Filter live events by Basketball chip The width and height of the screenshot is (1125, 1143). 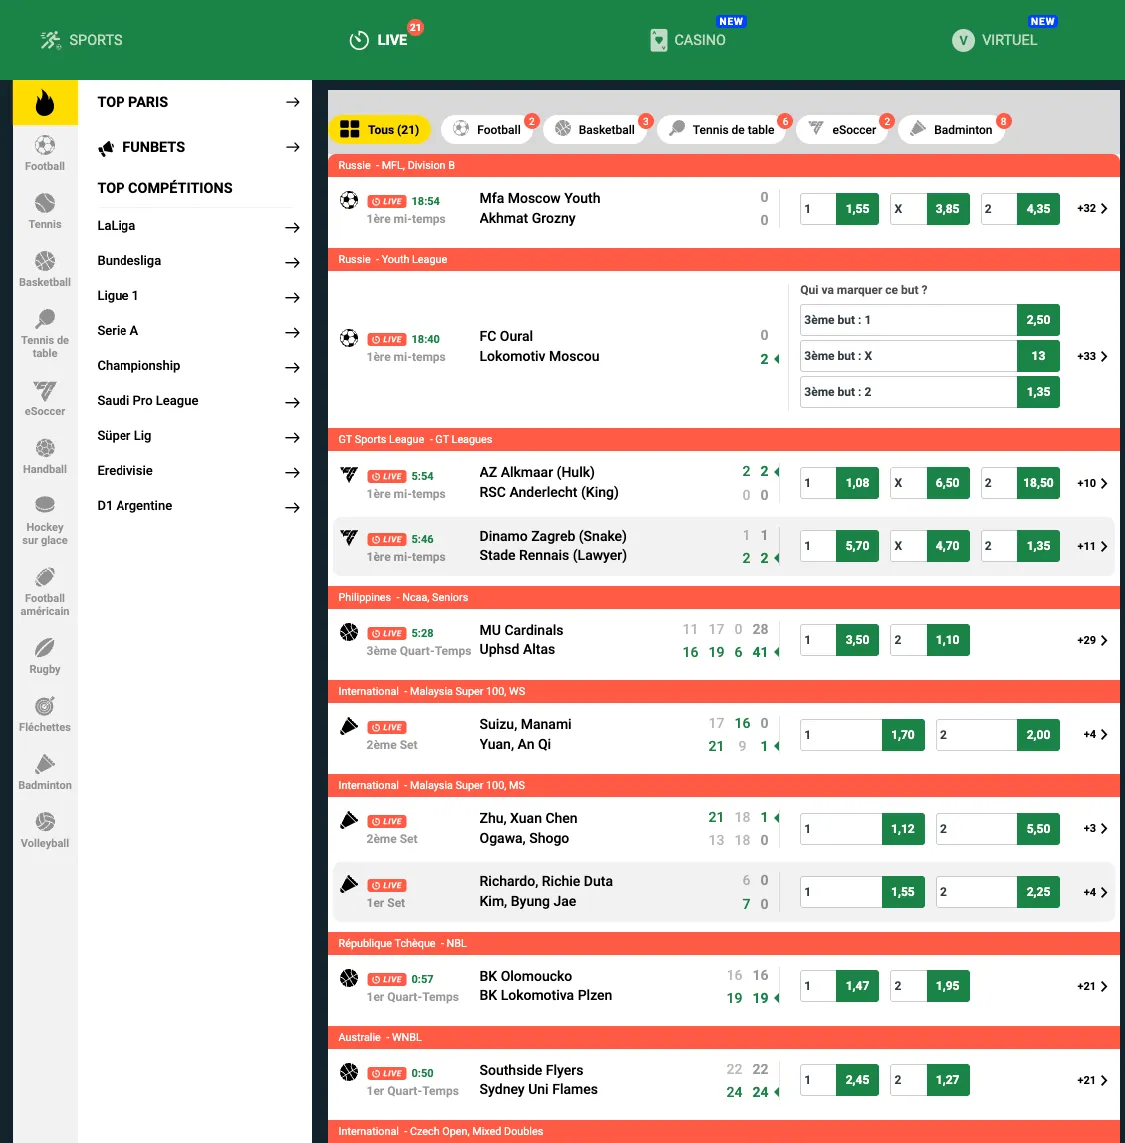click(596, 130)
